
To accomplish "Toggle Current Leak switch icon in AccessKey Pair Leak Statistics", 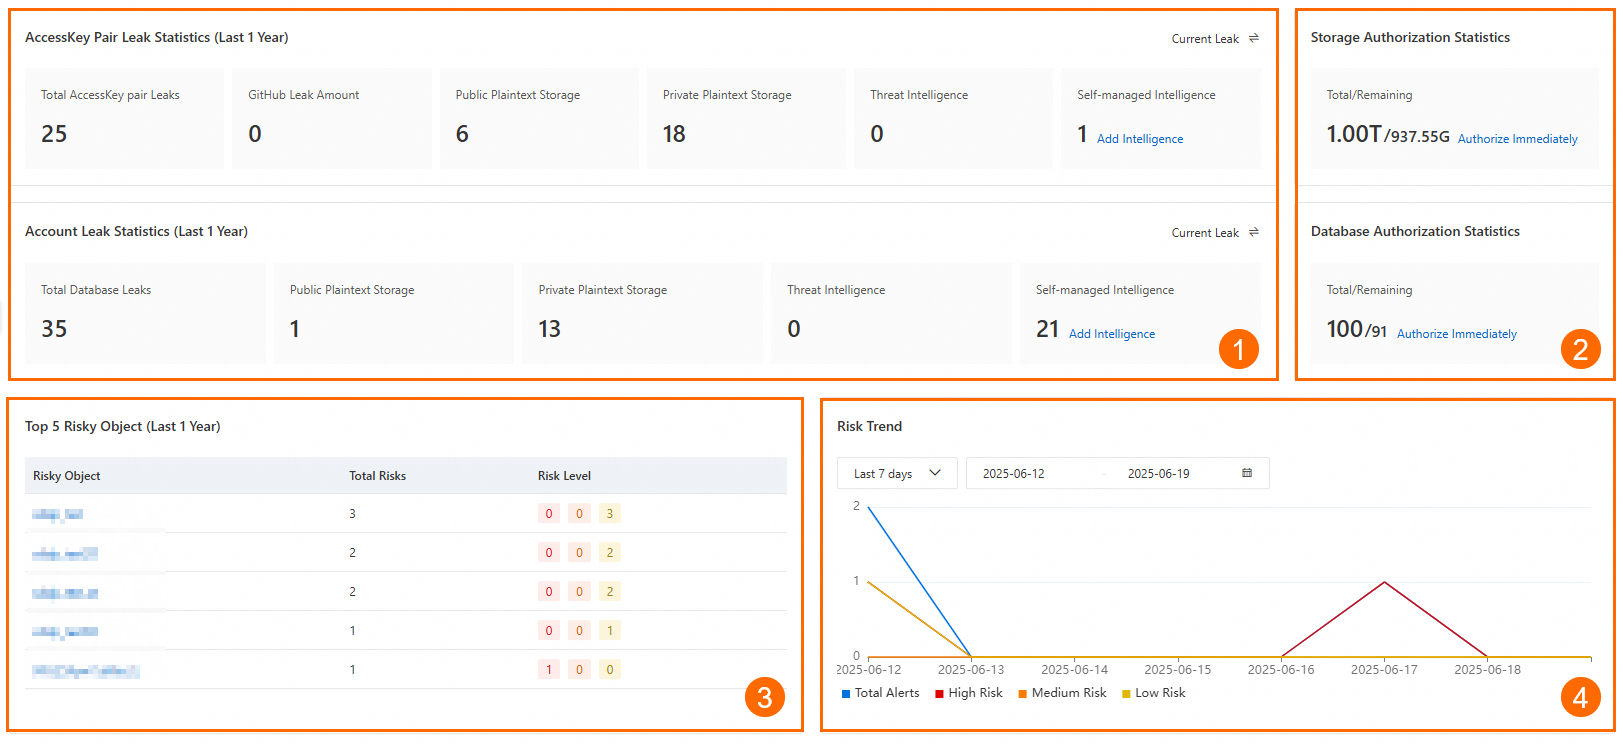I will tap(1253, 38).
